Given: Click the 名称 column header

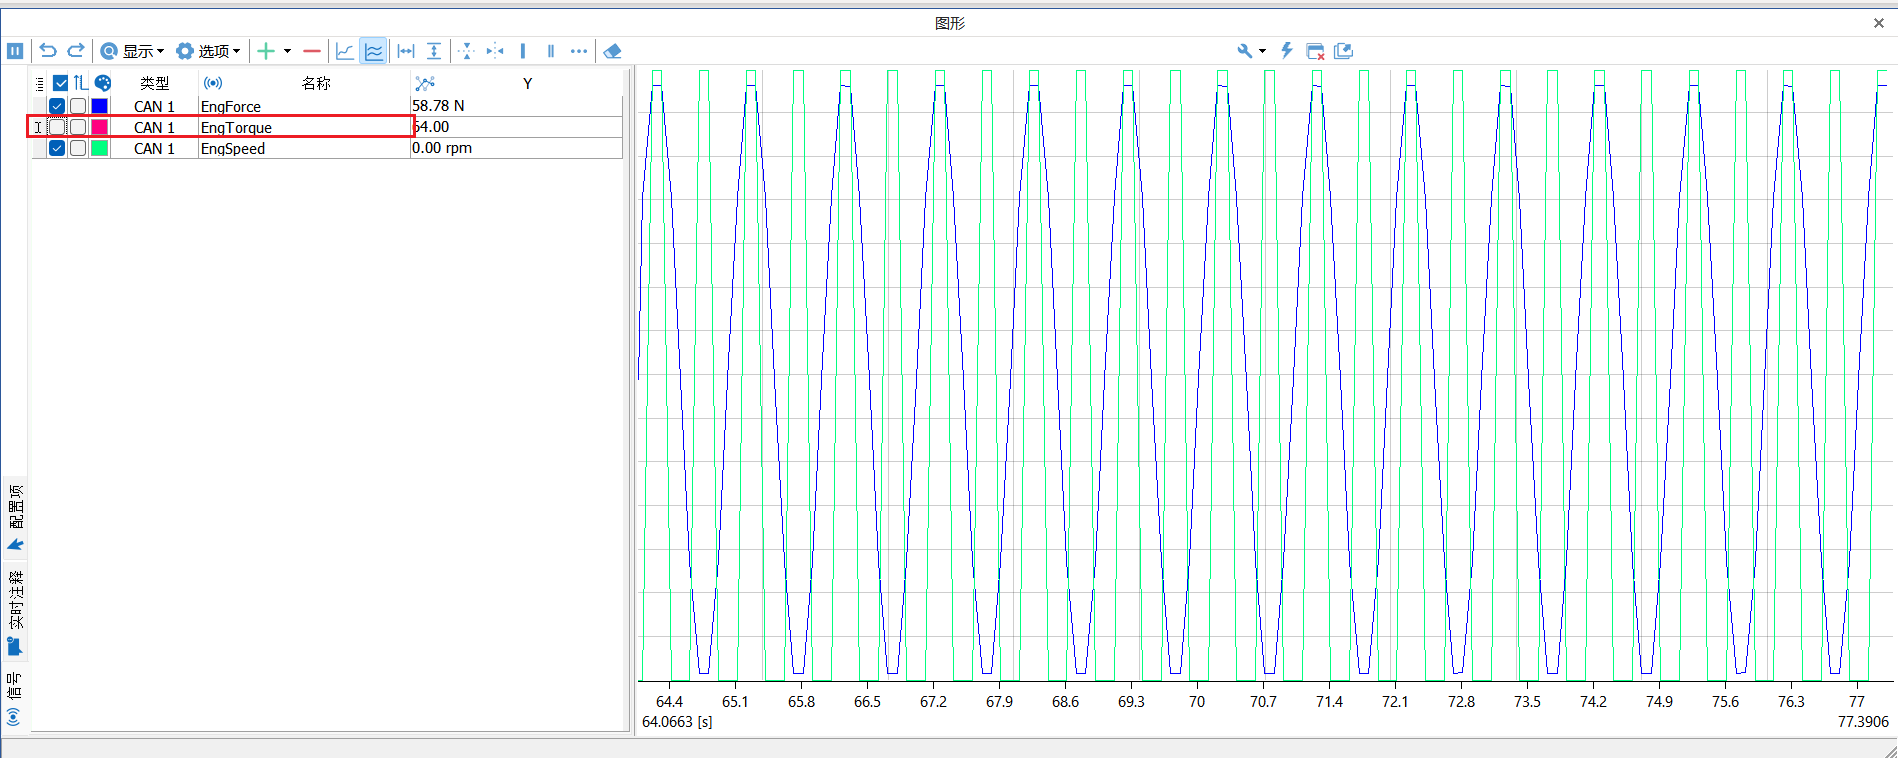Looking at the screenshot, I should pos(316,83).
